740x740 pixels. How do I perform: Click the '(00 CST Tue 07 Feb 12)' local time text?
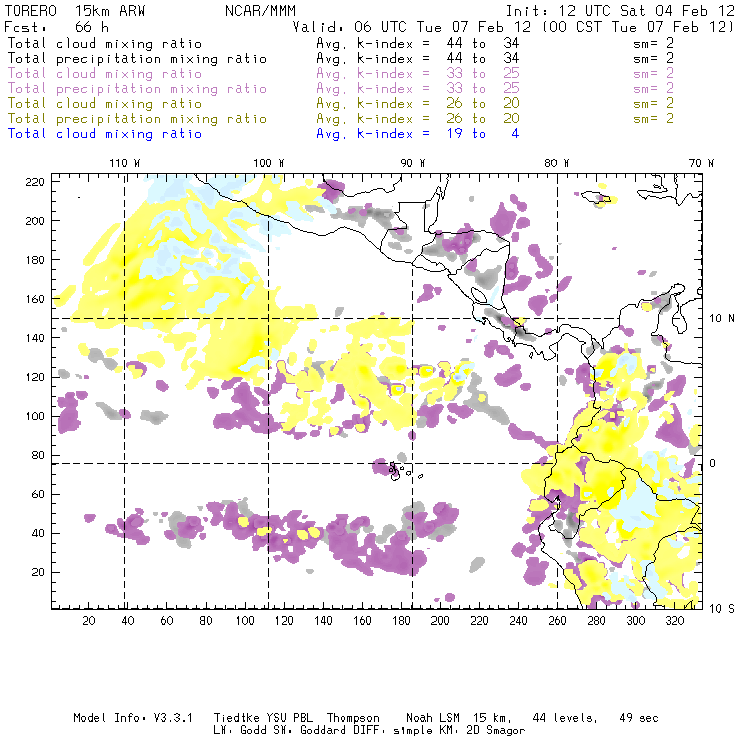coord(638,27)
